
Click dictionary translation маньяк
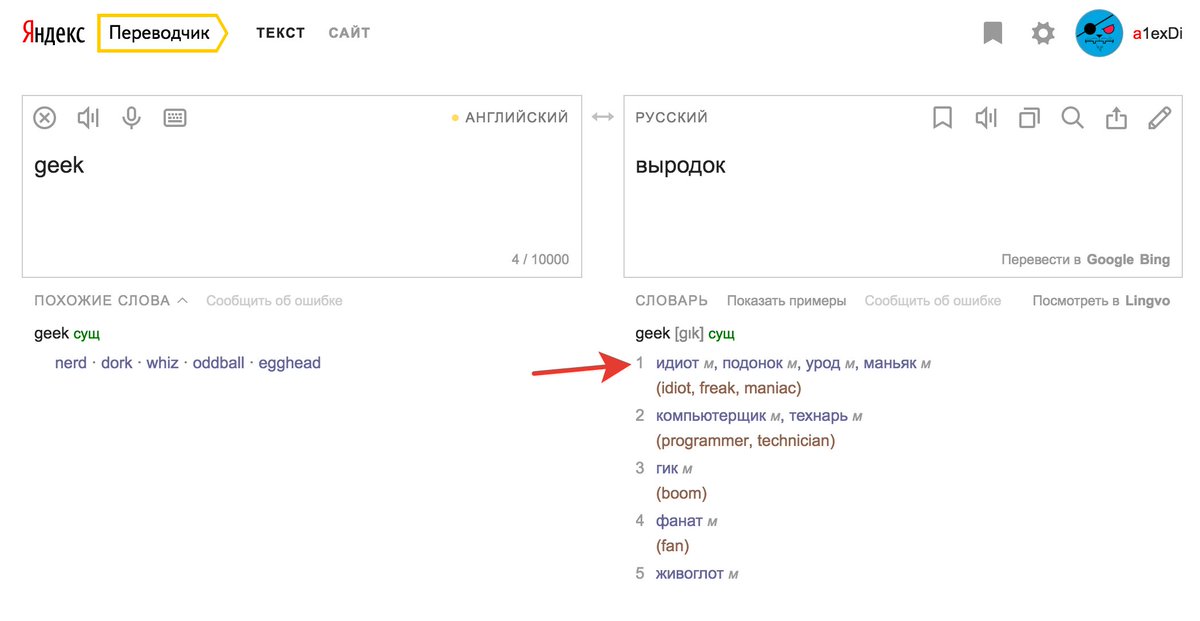click(x=890, y=363)
